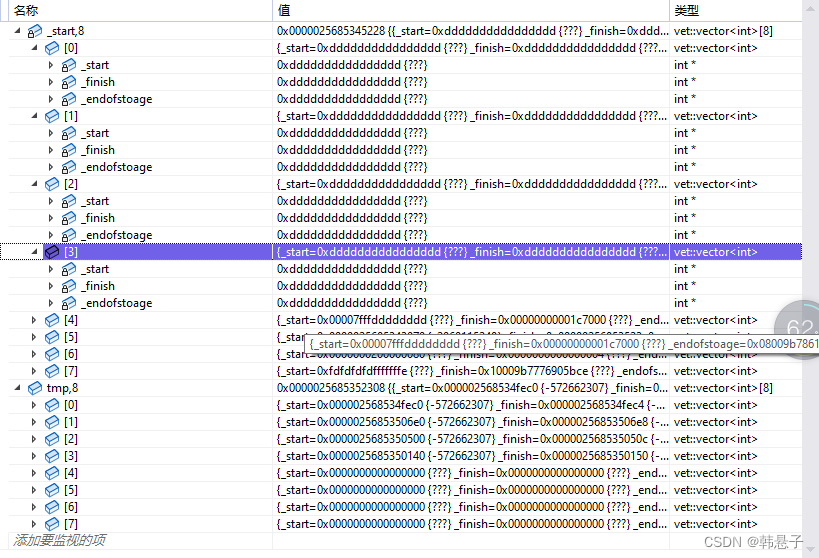Collapse element [0] under _start,8
Screen dimensions: 819x558
(x=34, y=48)
